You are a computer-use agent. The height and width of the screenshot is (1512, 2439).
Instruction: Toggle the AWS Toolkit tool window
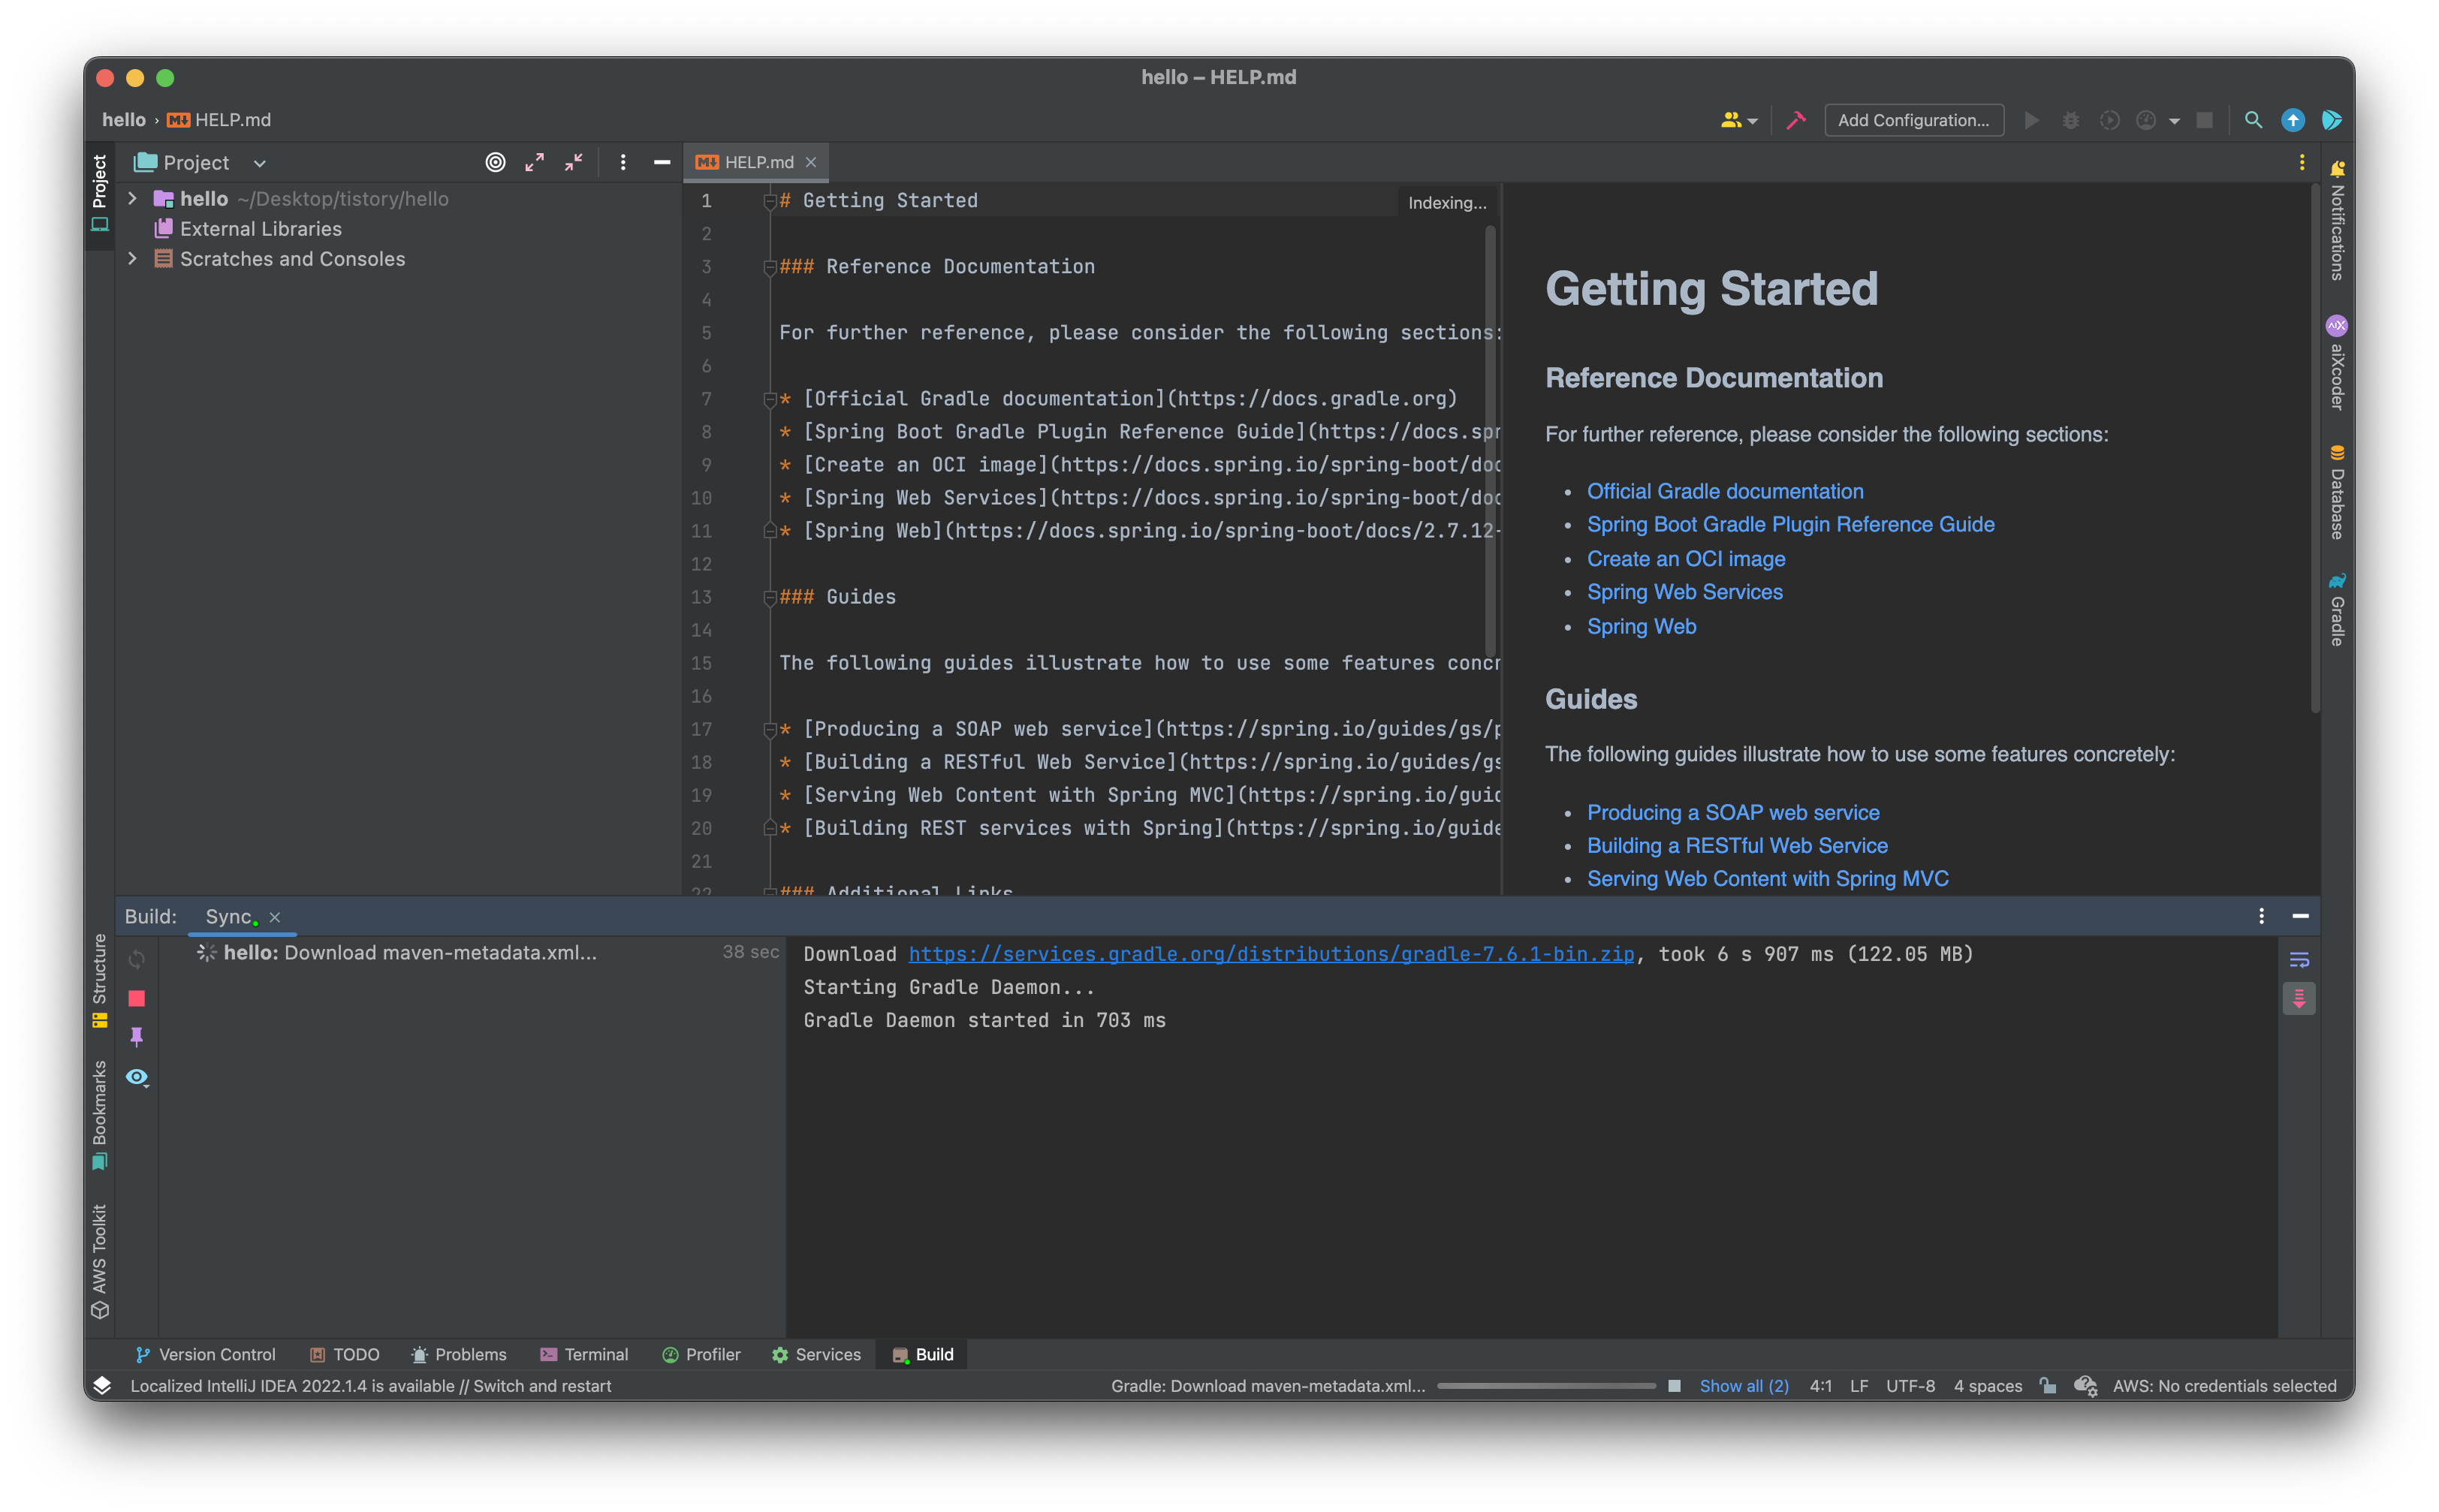(99, 1261)
